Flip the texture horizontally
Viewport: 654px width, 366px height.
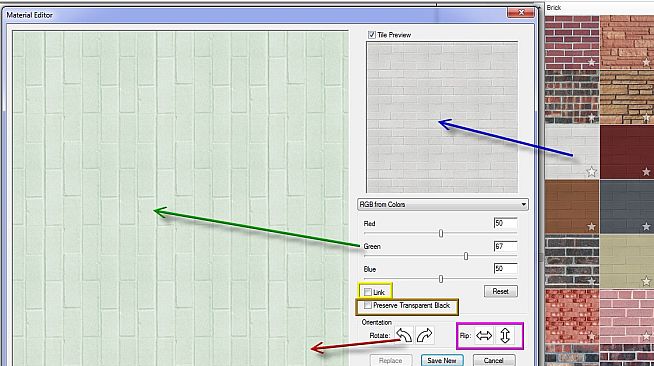point(484,336)
